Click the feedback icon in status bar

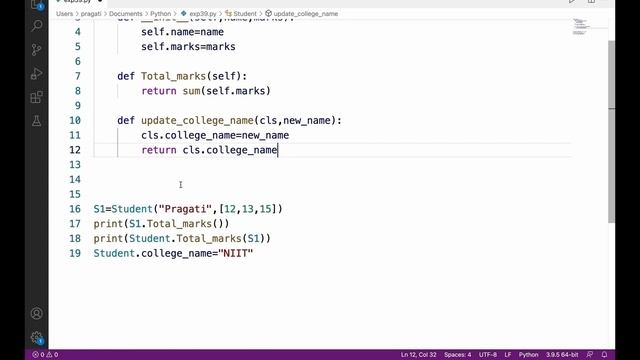click(x=590, y=355)
